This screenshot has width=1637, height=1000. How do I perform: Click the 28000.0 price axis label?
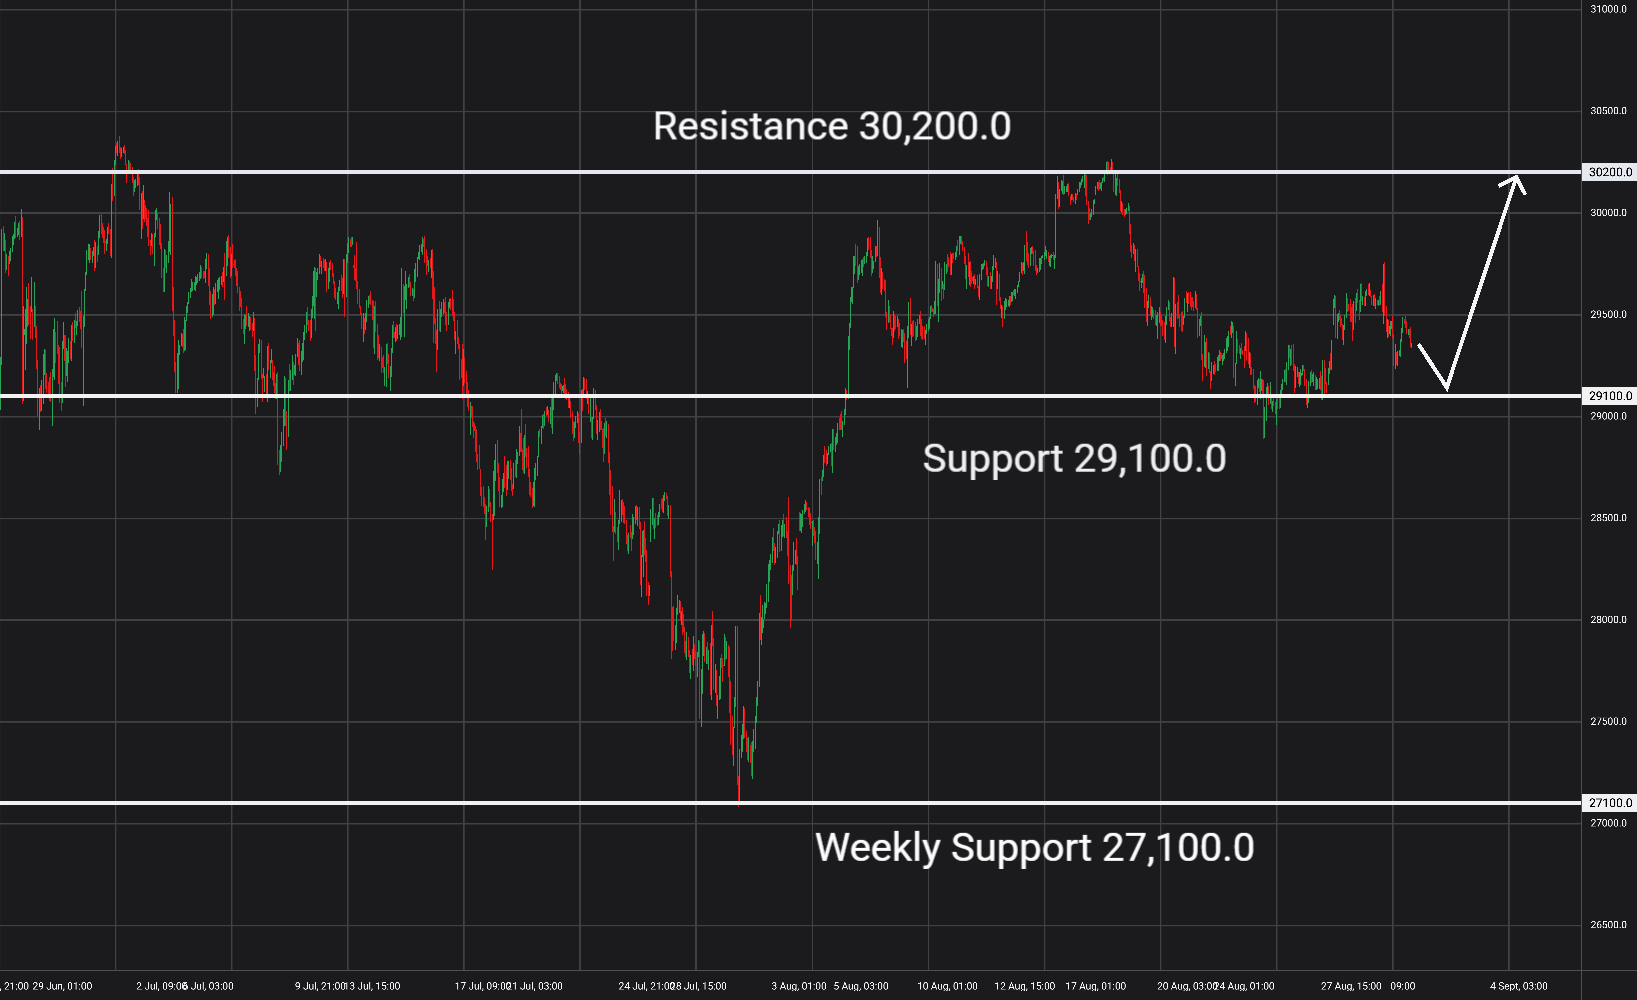[1608, 620]
